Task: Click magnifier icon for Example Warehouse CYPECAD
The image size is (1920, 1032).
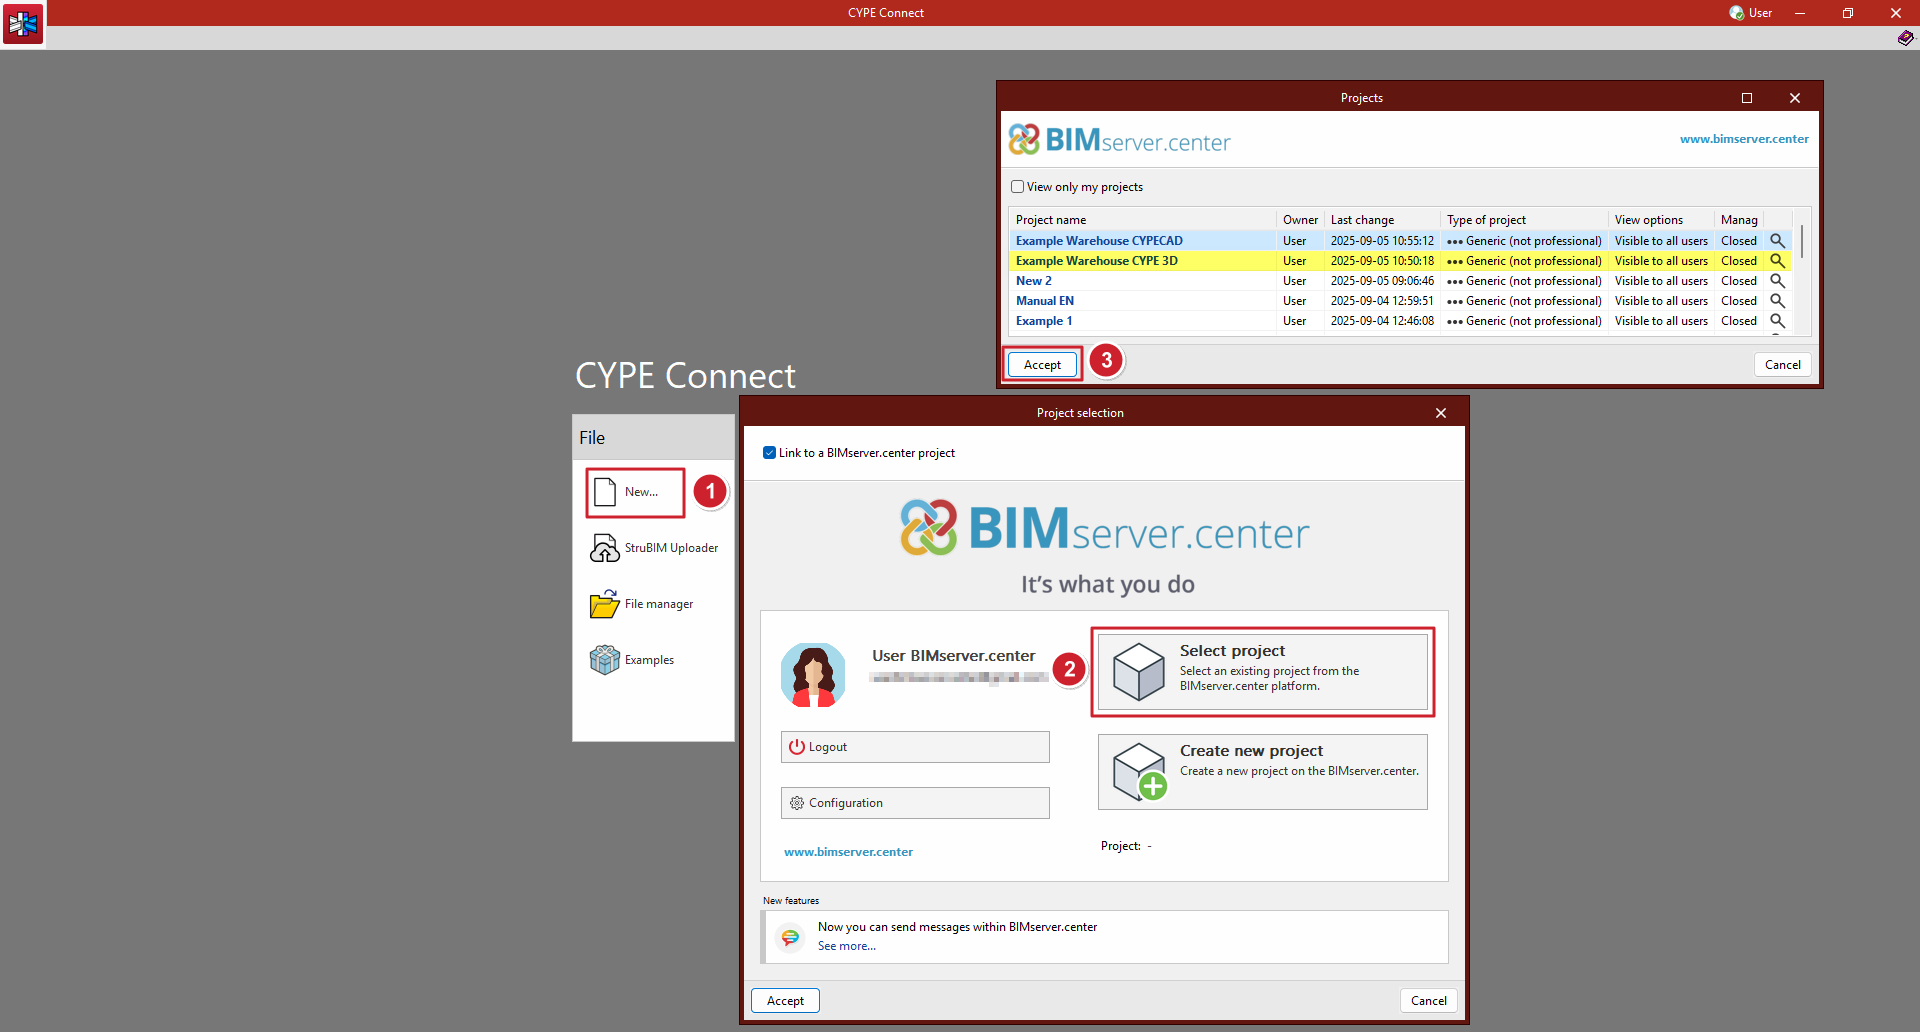Action: (1777, 241)
